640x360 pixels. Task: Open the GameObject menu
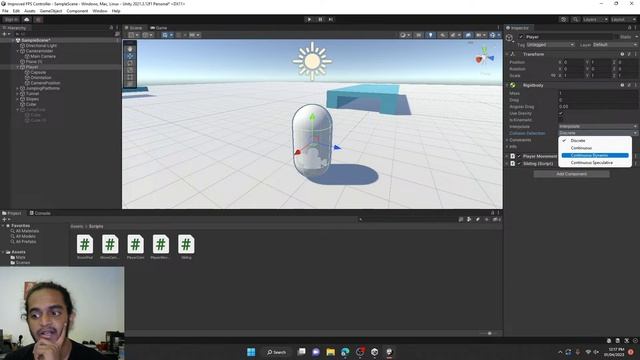pos(51,11)
